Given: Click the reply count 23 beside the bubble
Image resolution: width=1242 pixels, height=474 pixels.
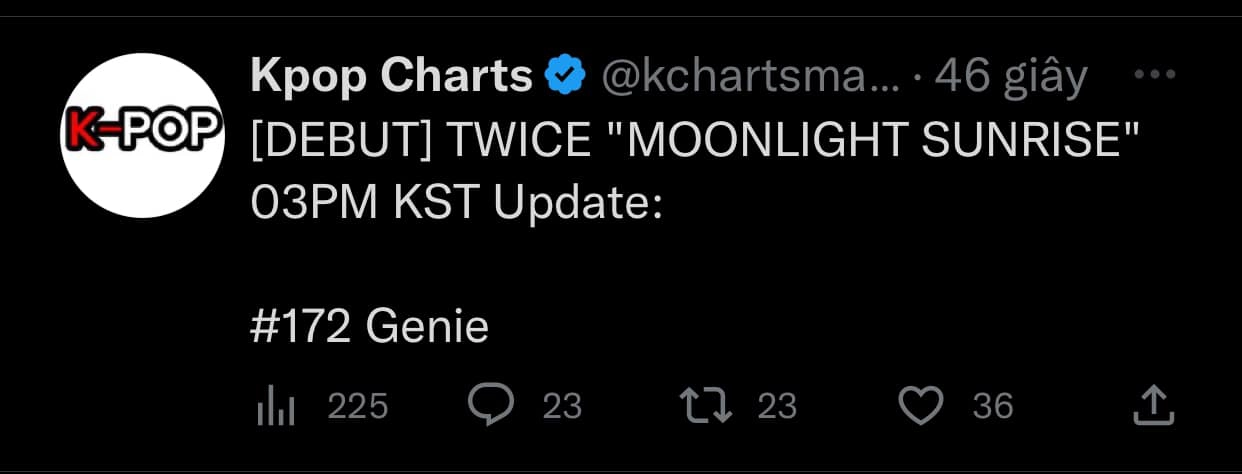Looking at the screenshot, I should 562,406.
